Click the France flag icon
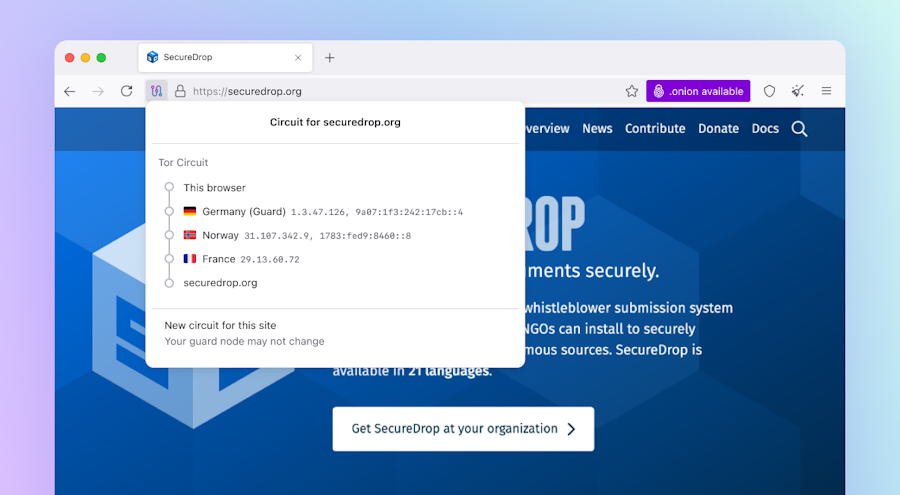Image resolution: width=900 pixels, height=495 pixels. (x=189, y=258)
